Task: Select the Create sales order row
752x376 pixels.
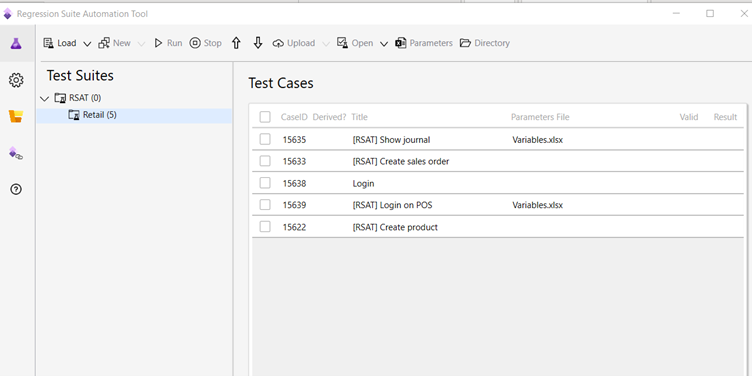Action: coord(498,161)
